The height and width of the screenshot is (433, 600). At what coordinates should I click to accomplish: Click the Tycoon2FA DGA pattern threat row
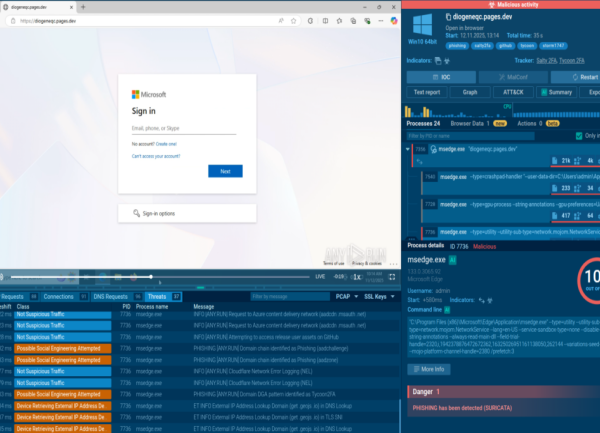coord(199,394)
